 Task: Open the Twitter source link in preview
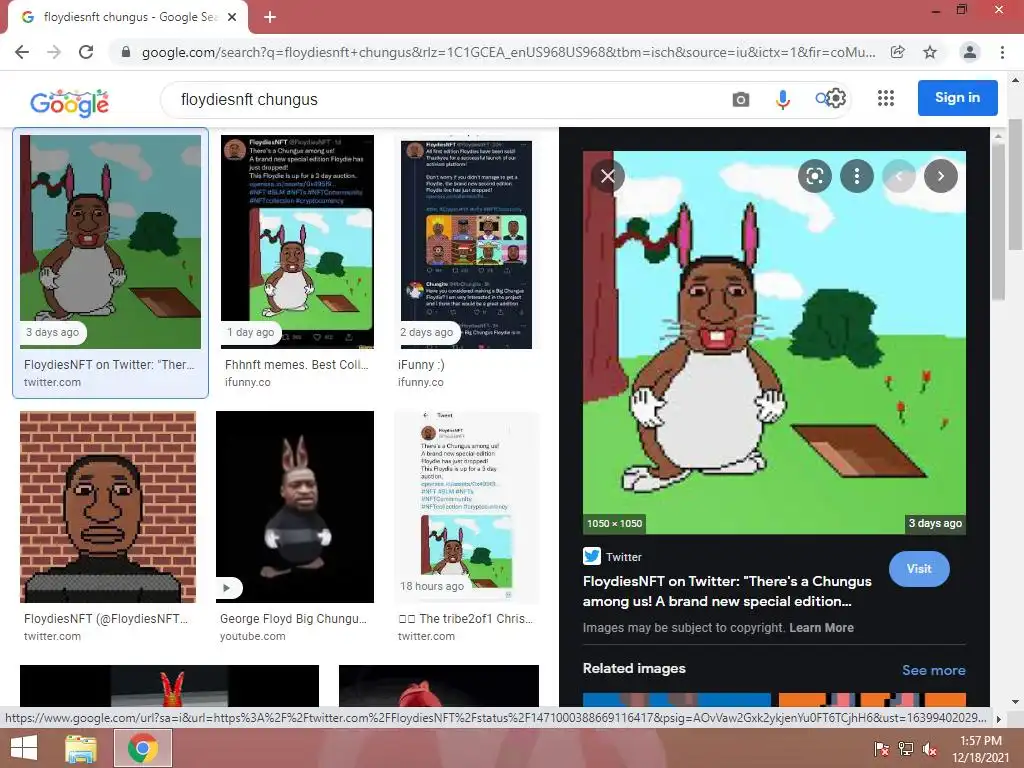tap(613, 556)
